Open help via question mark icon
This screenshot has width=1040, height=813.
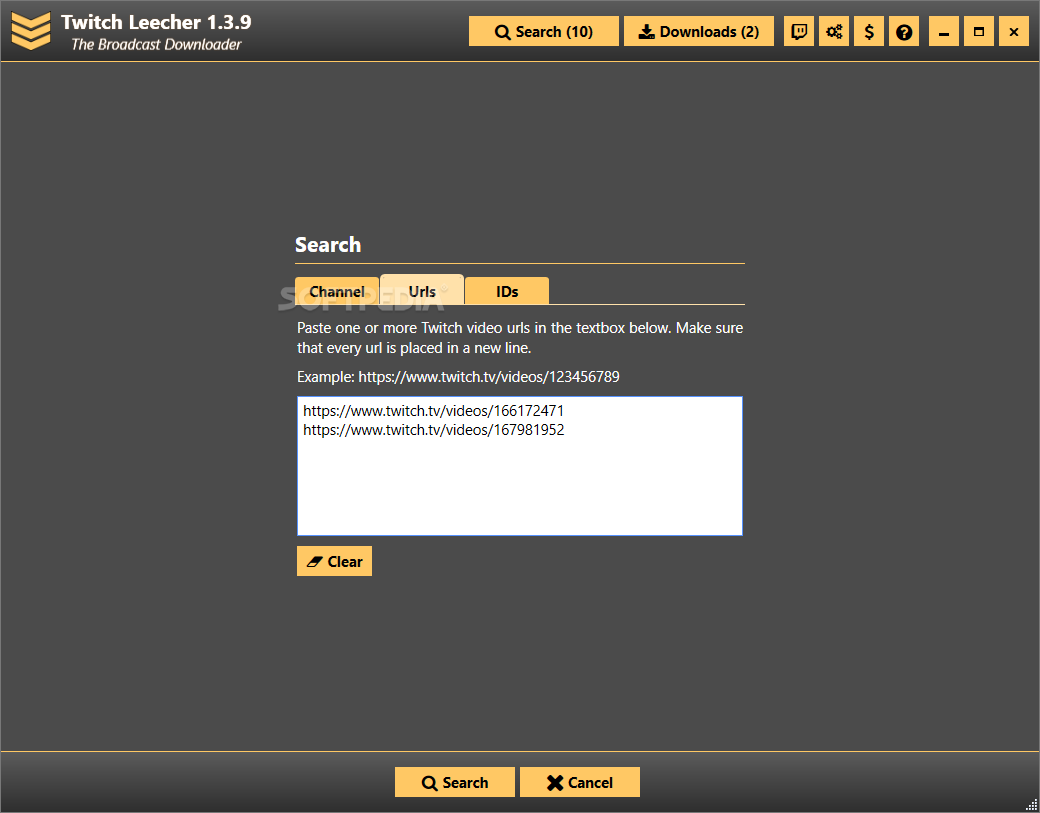[904, 31]
